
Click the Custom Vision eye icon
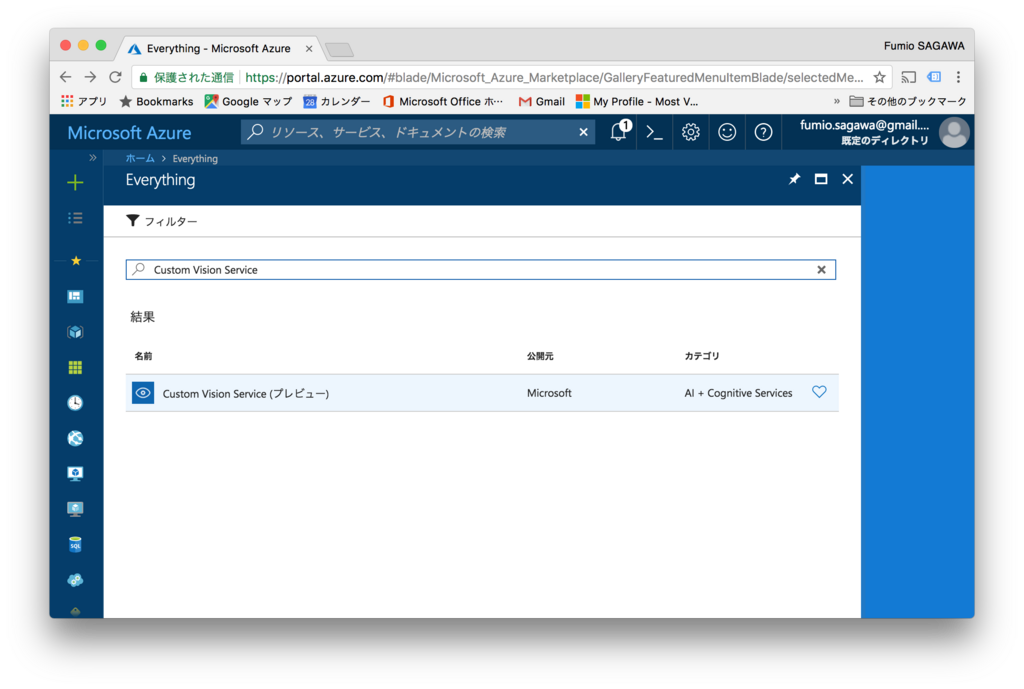143,393
